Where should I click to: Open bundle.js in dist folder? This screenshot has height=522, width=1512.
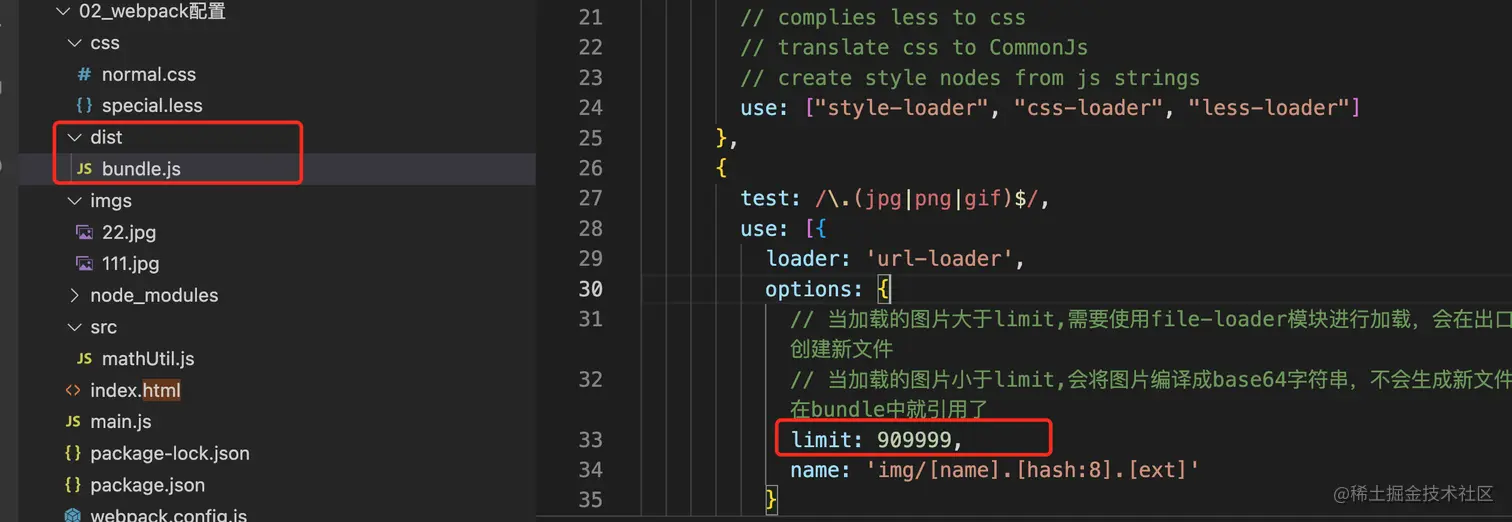[x=141, y=169]
